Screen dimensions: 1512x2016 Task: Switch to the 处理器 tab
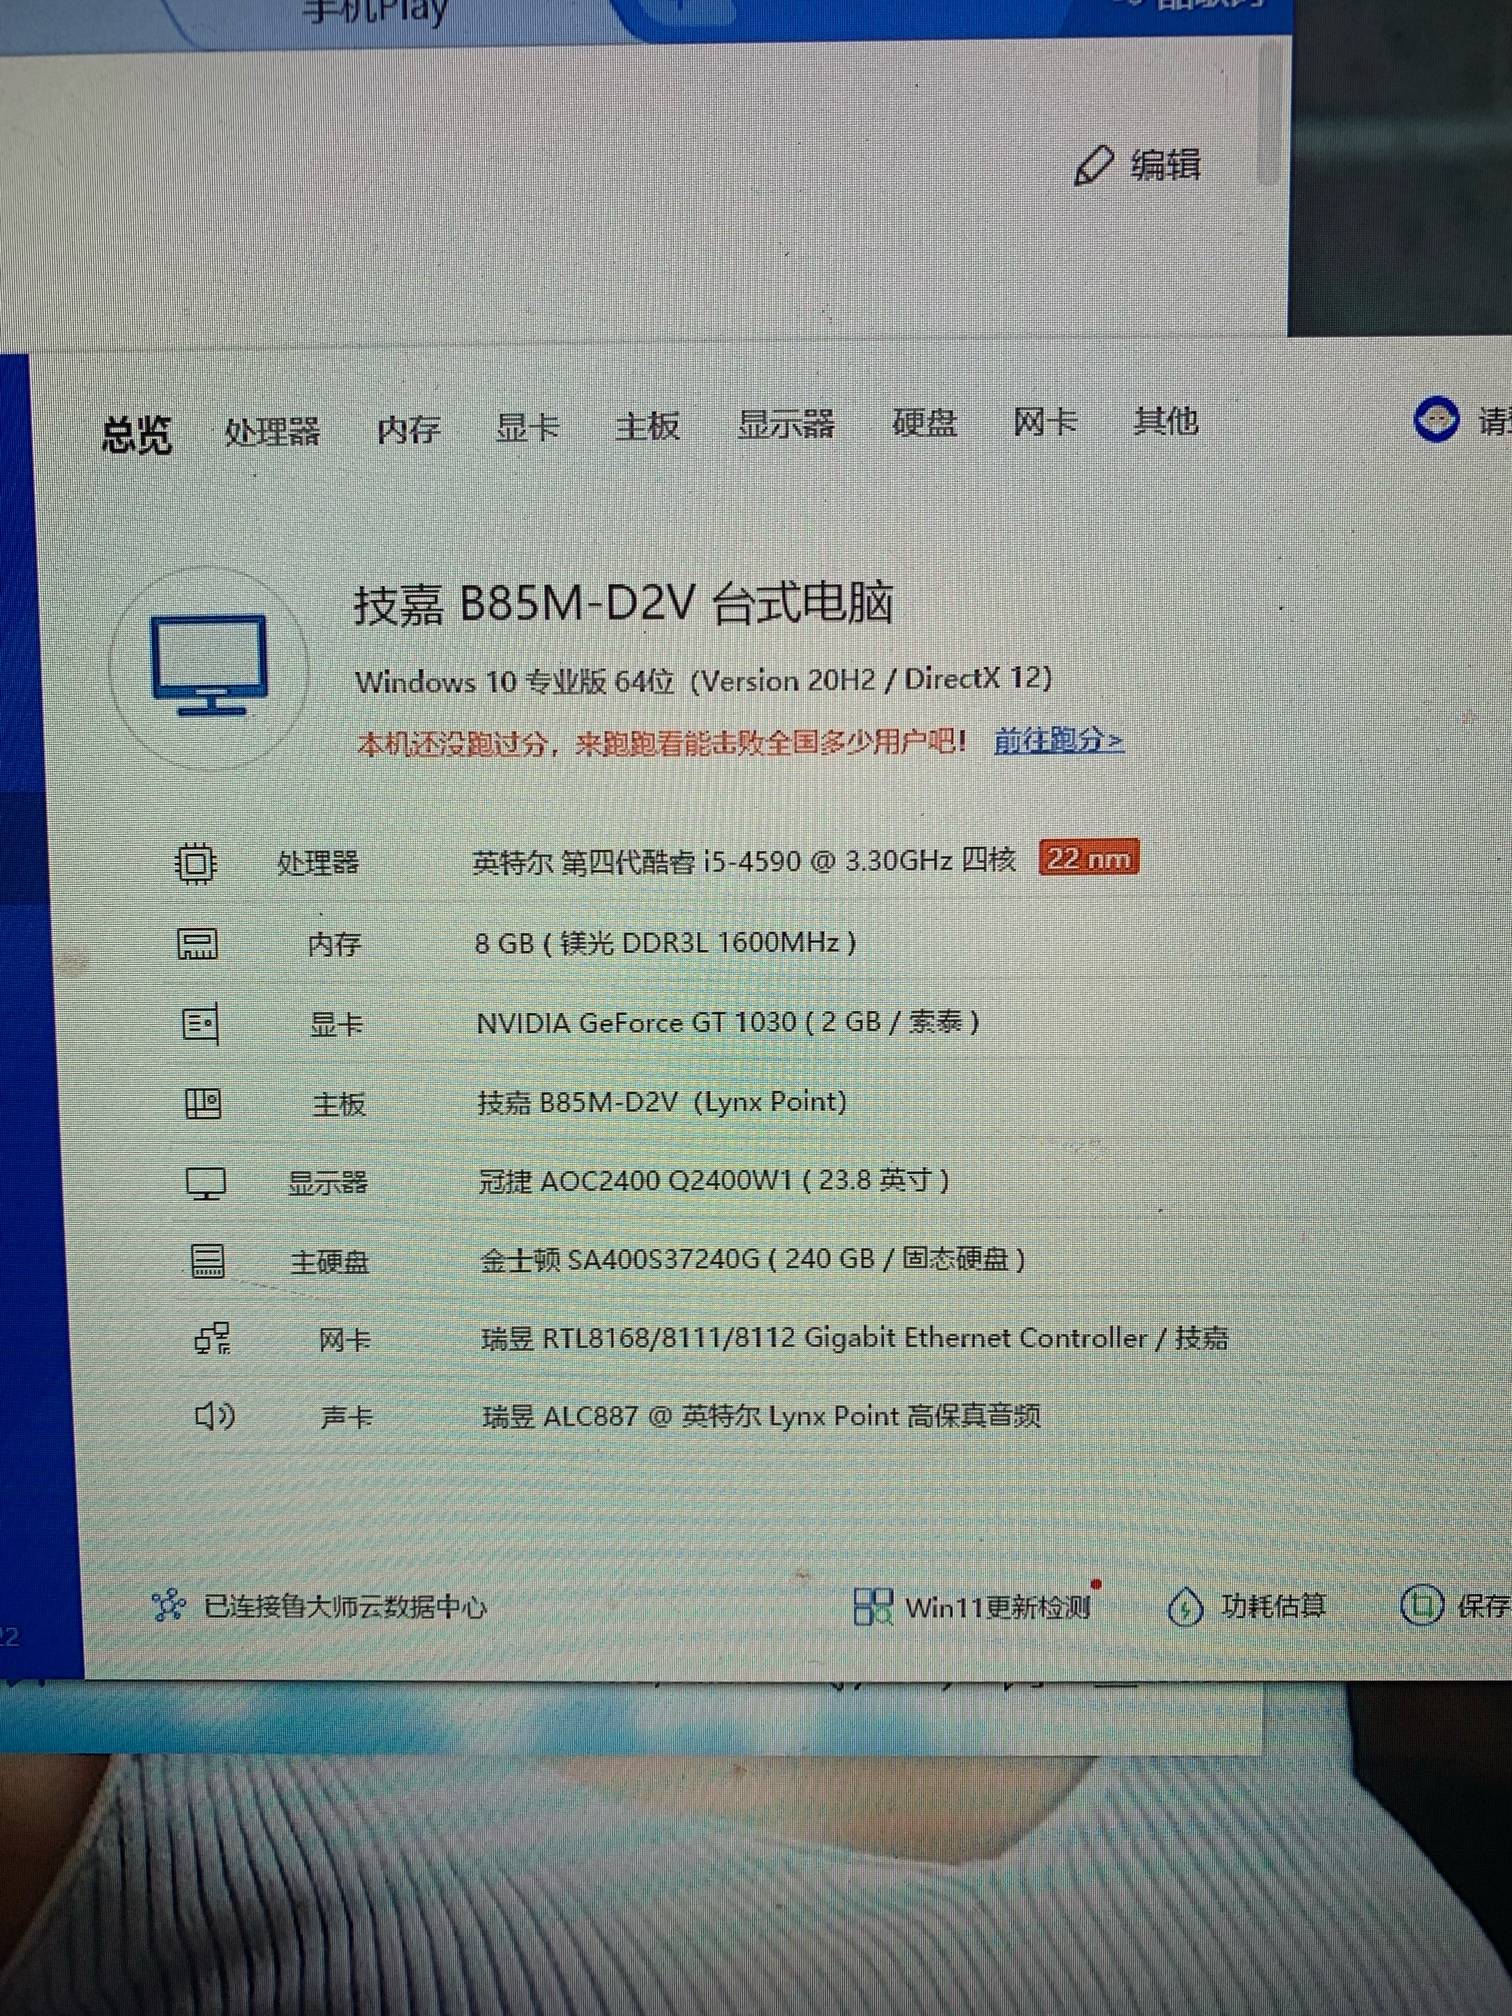272,431
